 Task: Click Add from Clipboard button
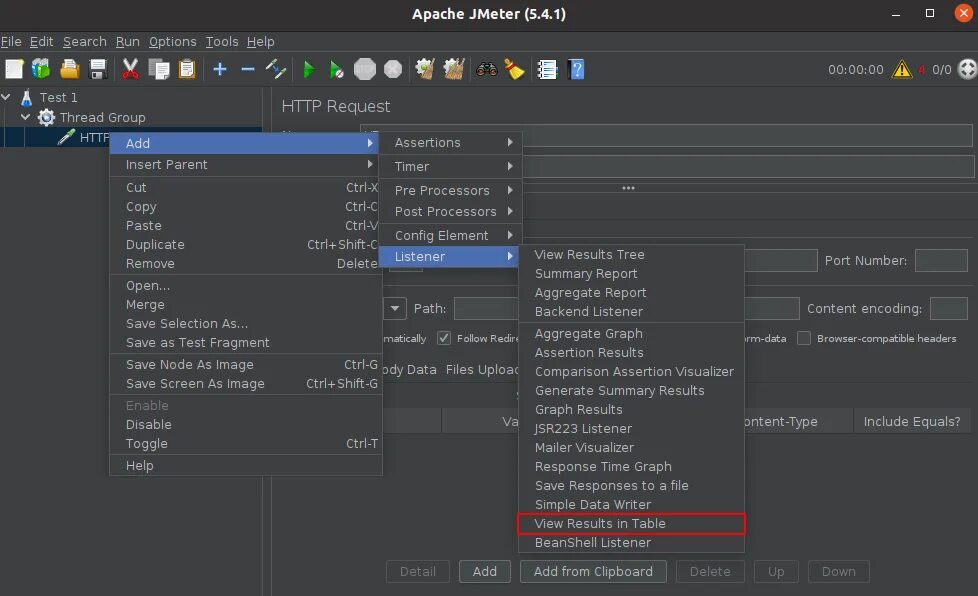click(x=593, y=572)
